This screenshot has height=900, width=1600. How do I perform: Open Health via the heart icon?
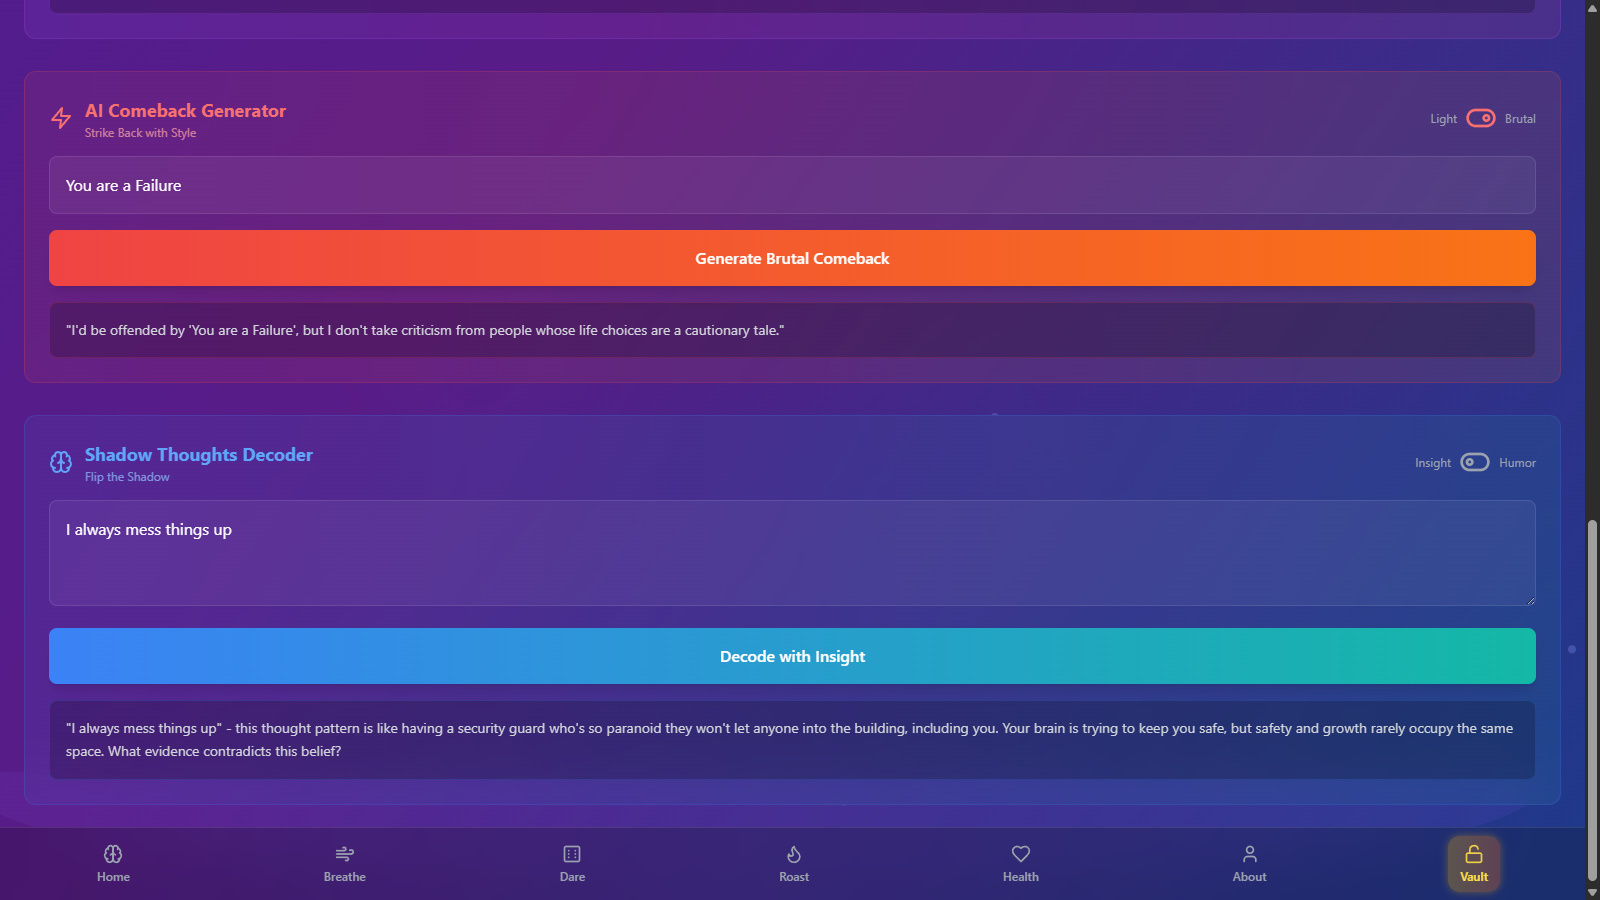1021,854
